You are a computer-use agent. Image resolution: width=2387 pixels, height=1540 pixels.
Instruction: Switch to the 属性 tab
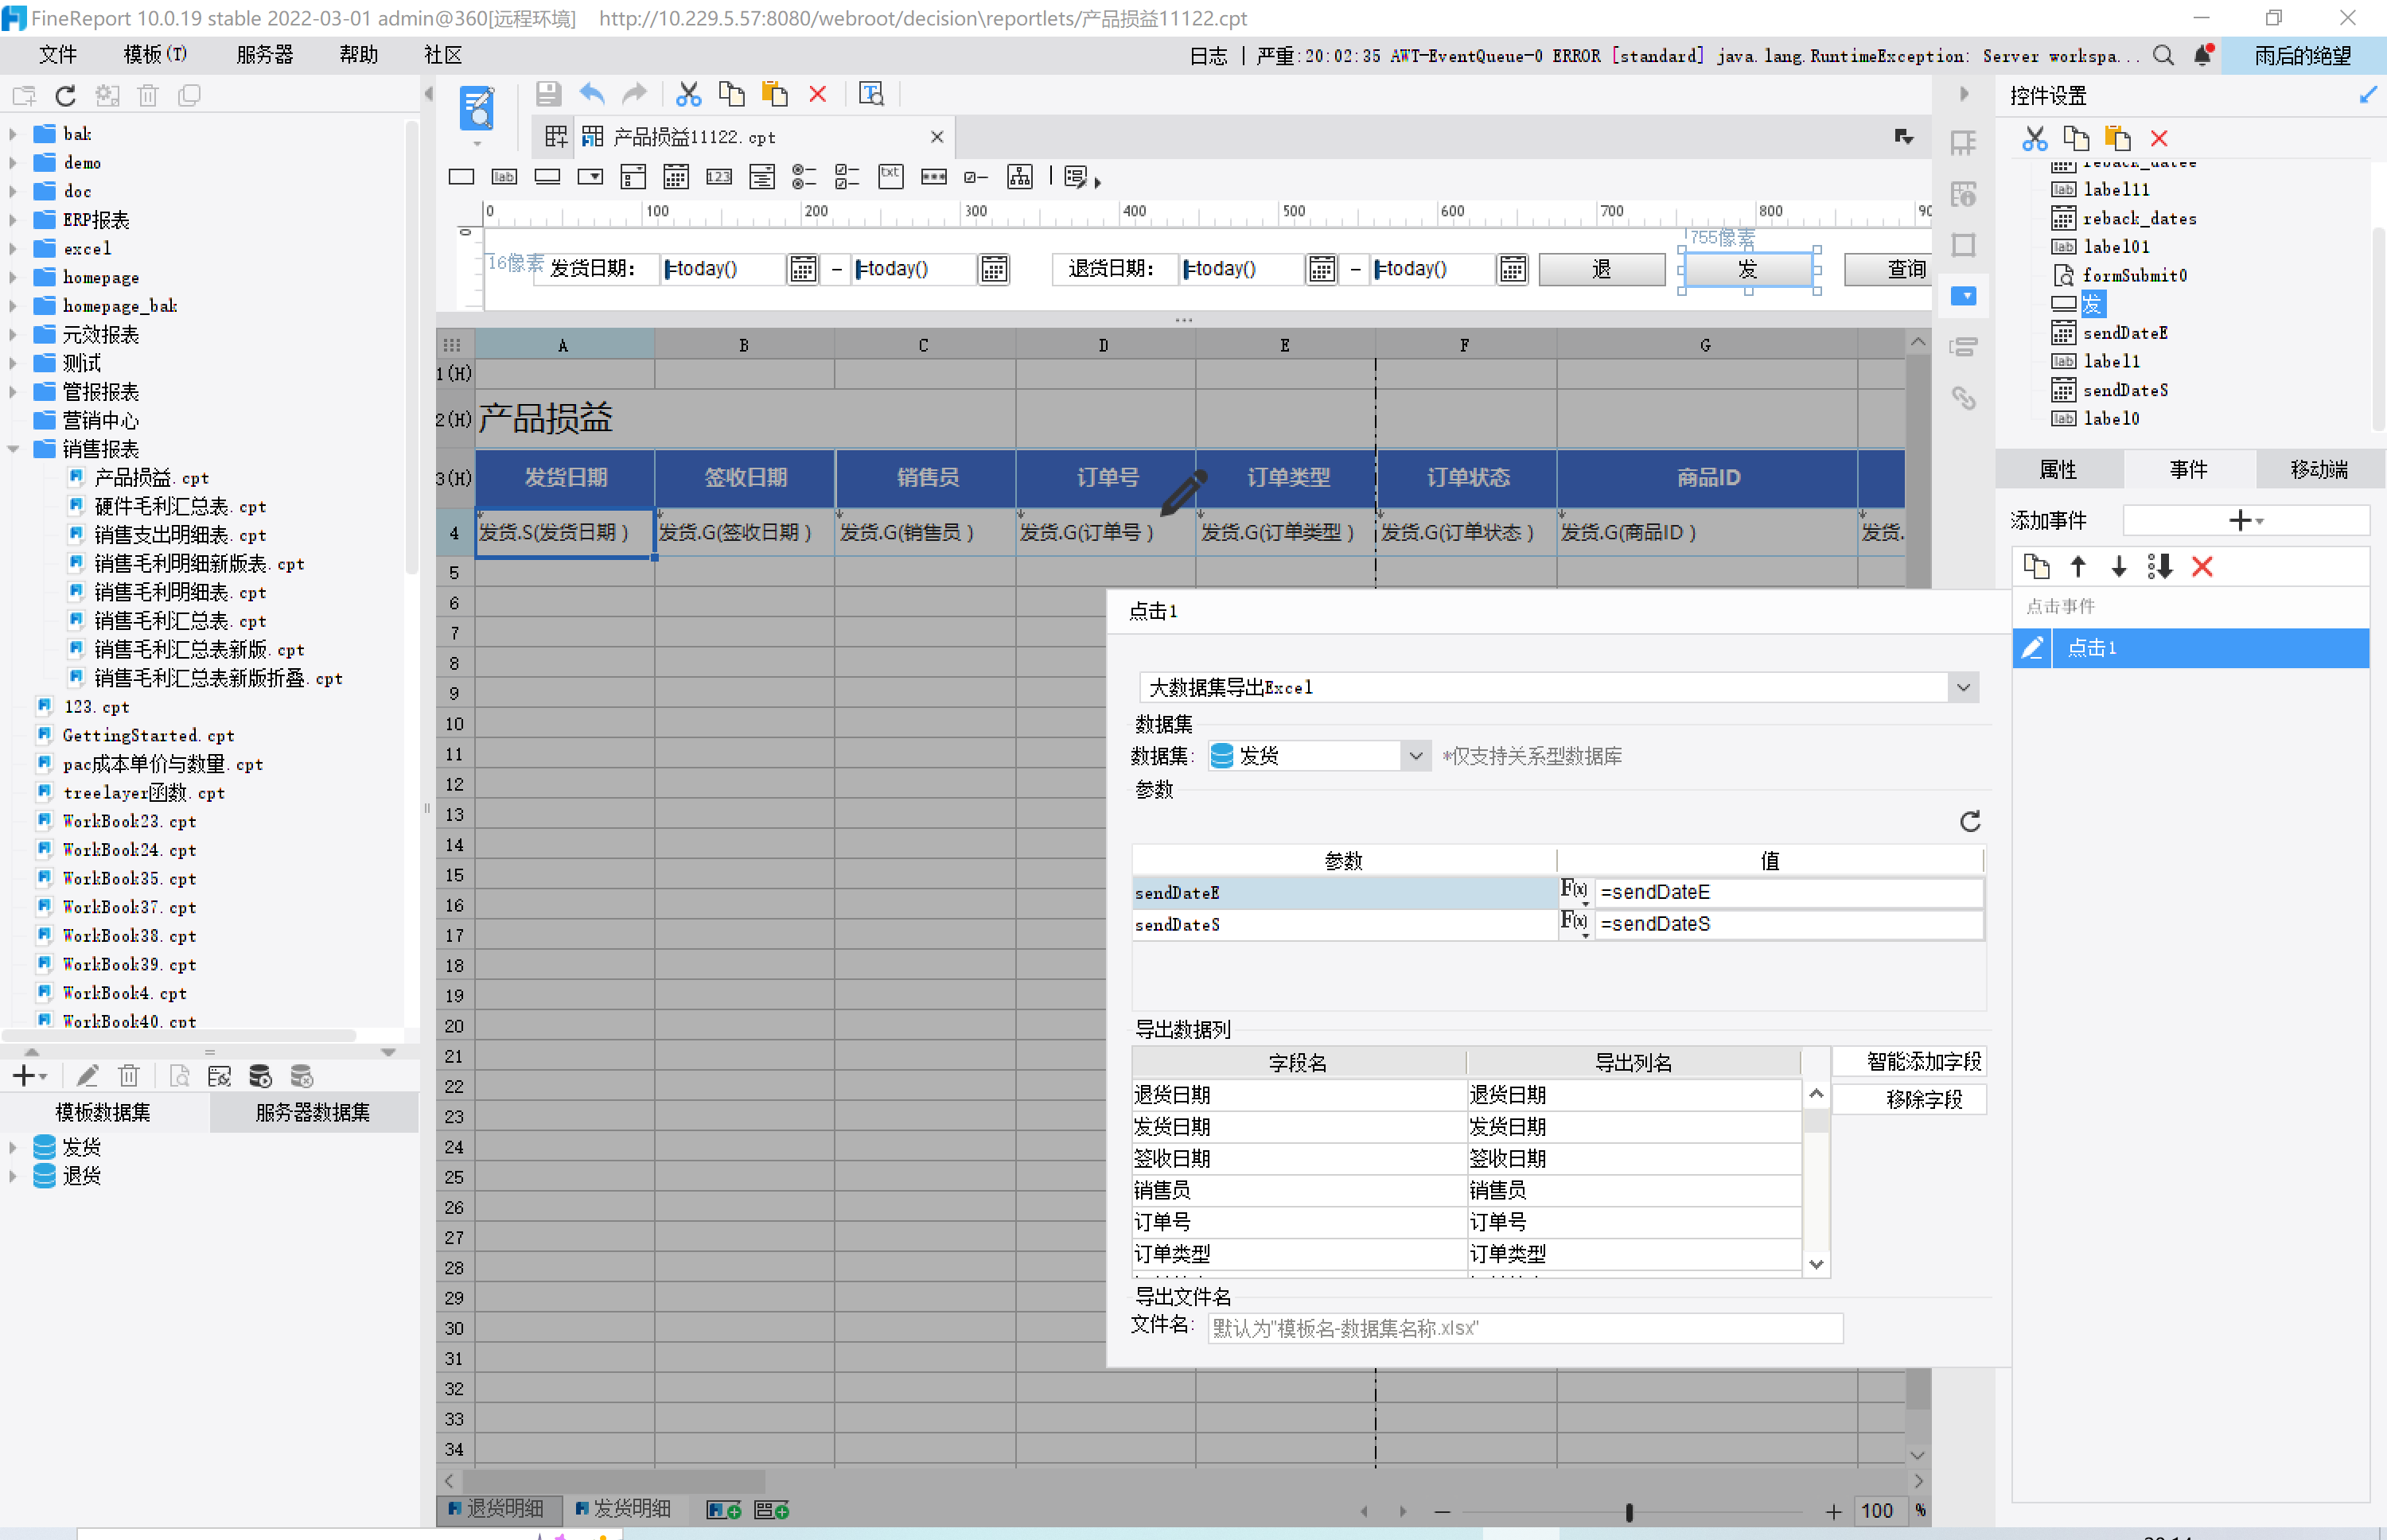(x=2058, y=469)
